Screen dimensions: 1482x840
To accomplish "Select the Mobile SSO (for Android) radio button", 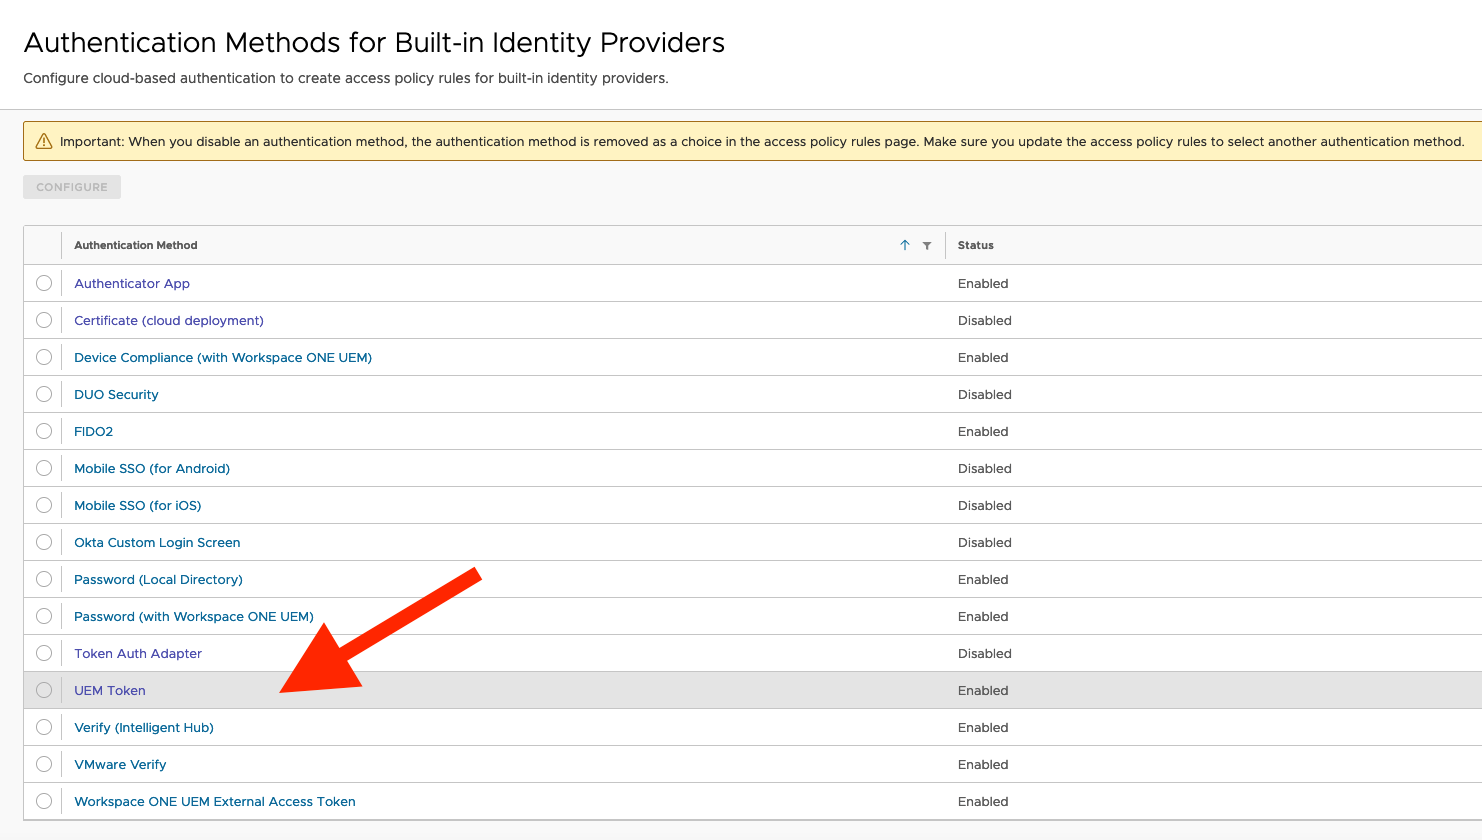I will tap(44, 468).
